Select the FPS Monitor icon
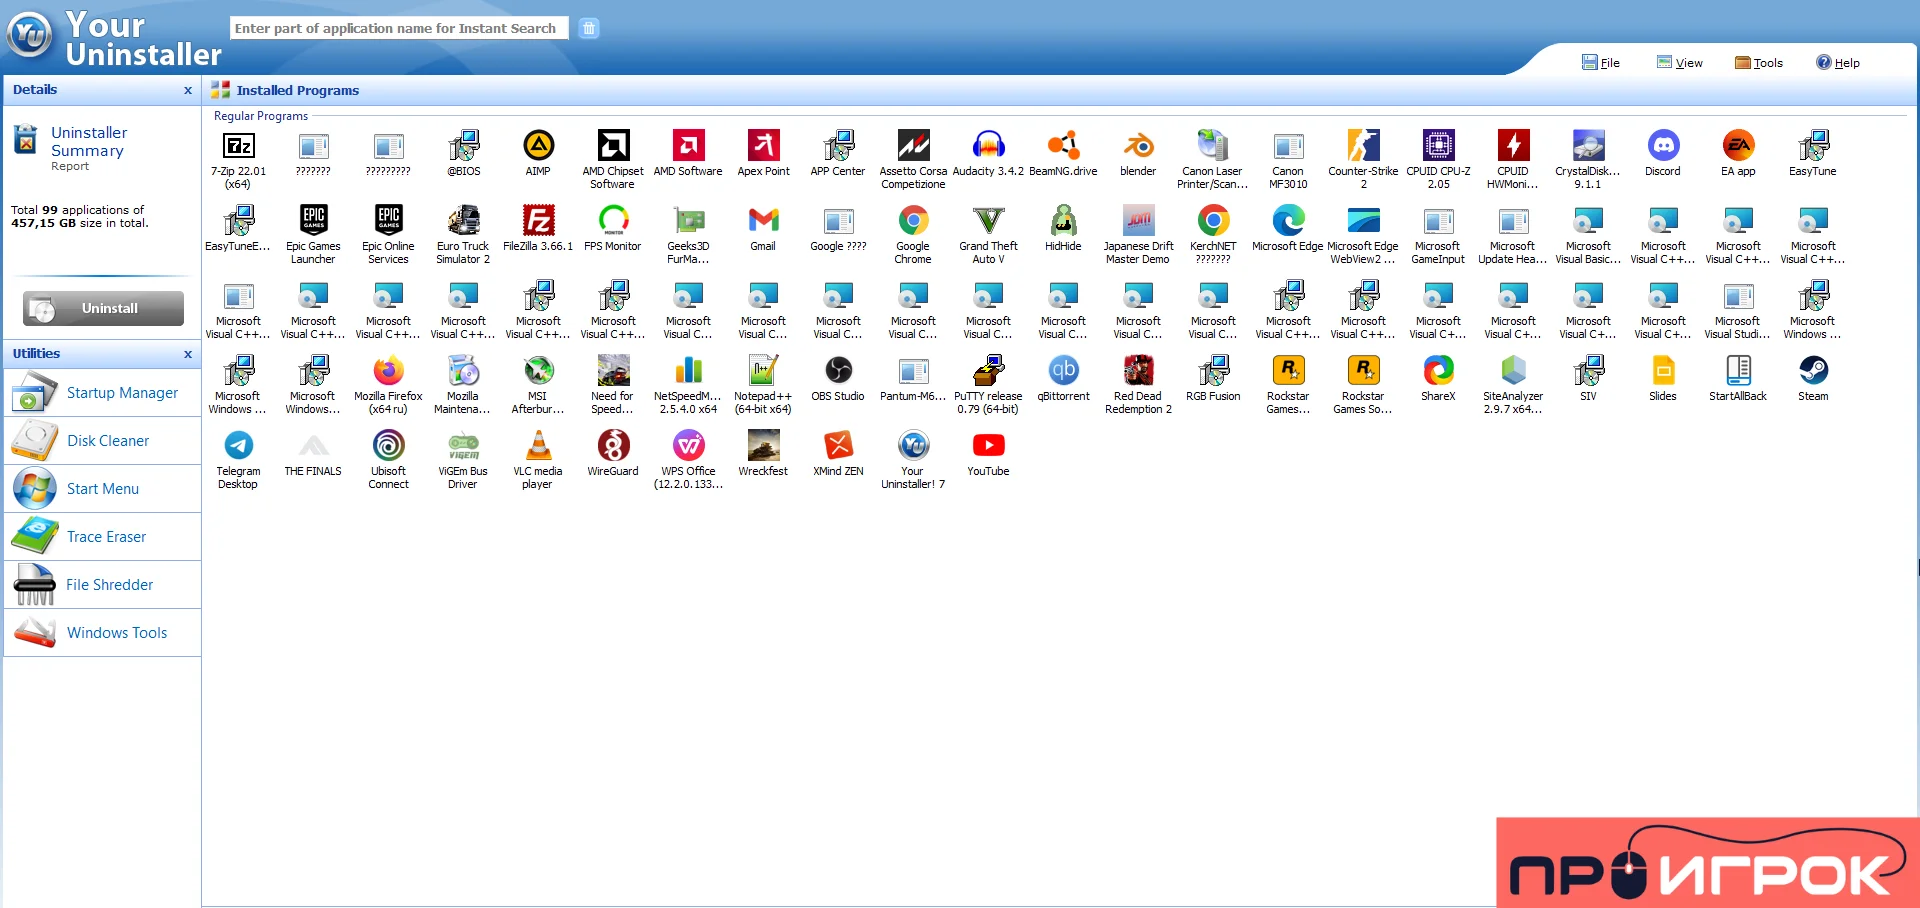Viewport: 1920px width, 908px height. 613,220
